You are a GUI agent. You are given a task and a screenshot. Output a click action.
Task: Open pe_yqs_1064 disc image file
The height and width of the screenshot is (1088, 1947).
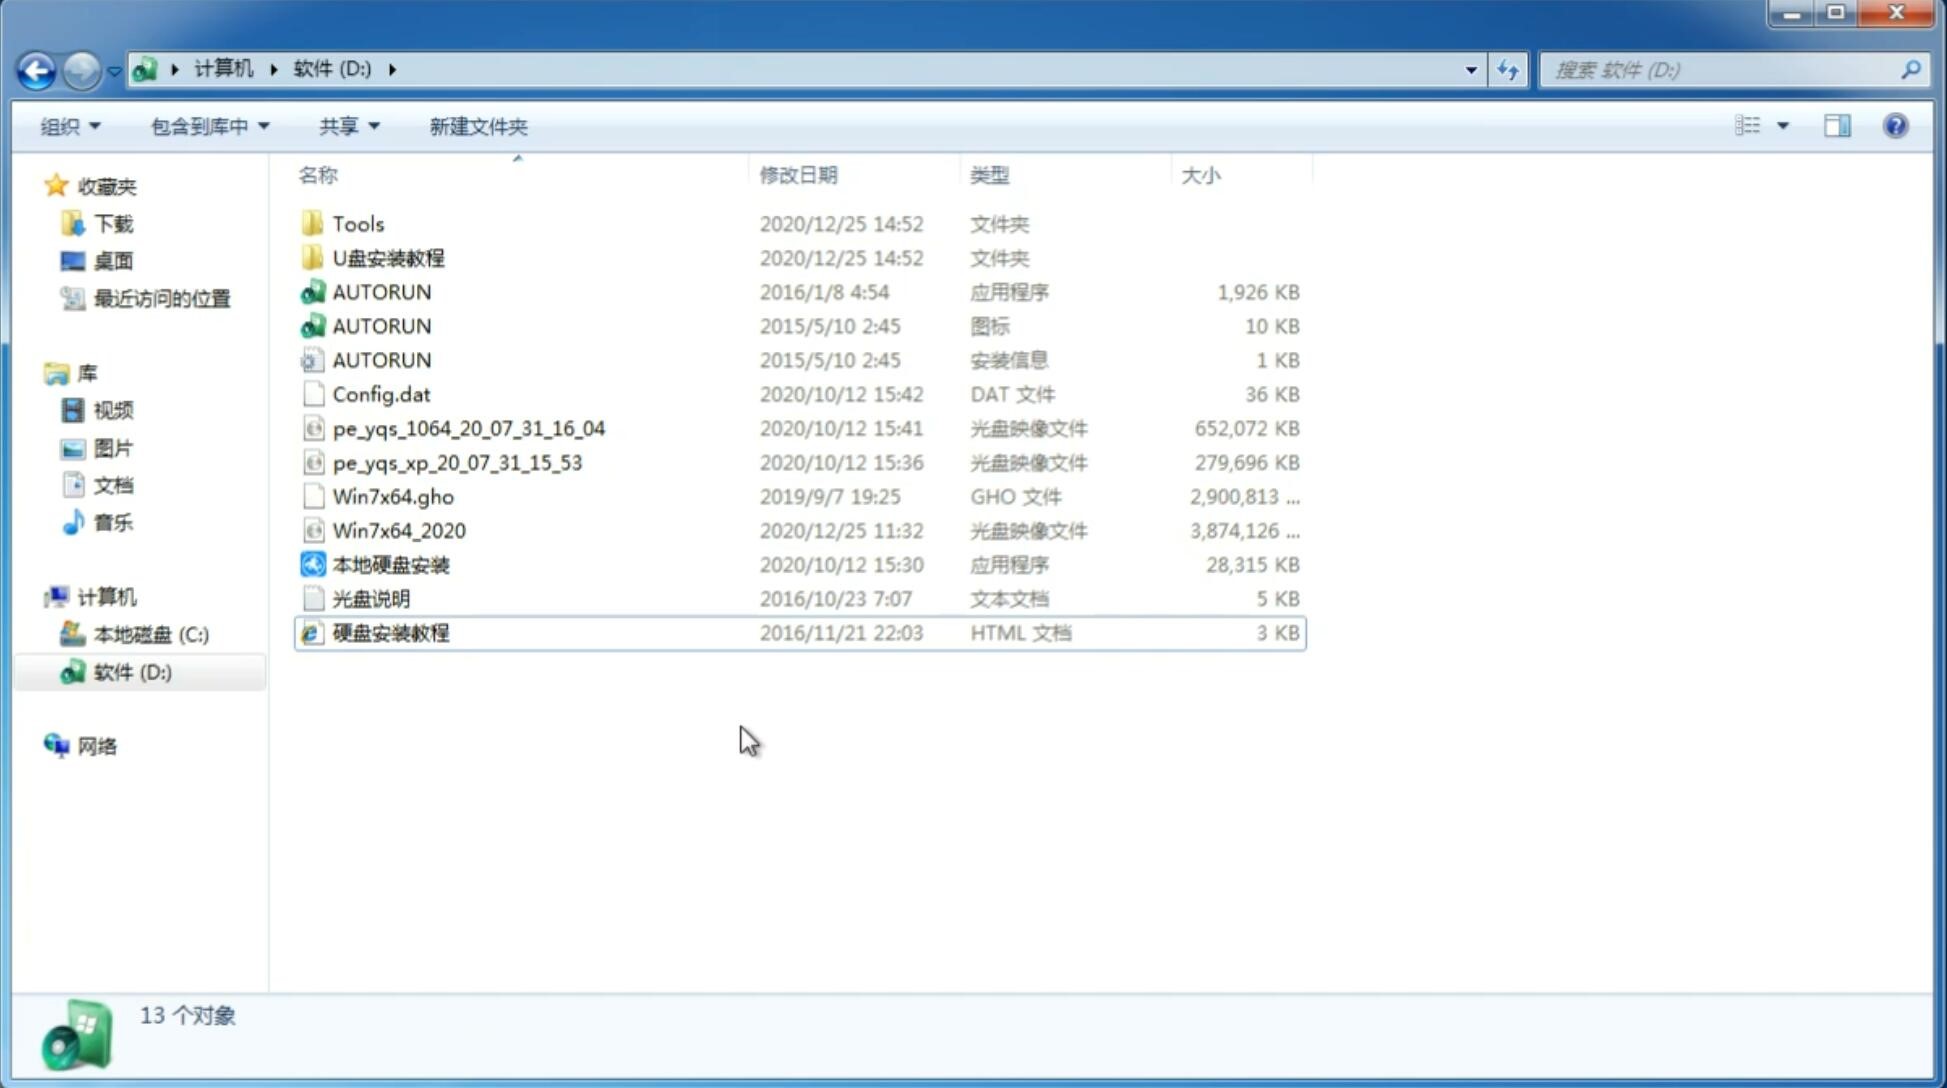pos(468,428)
